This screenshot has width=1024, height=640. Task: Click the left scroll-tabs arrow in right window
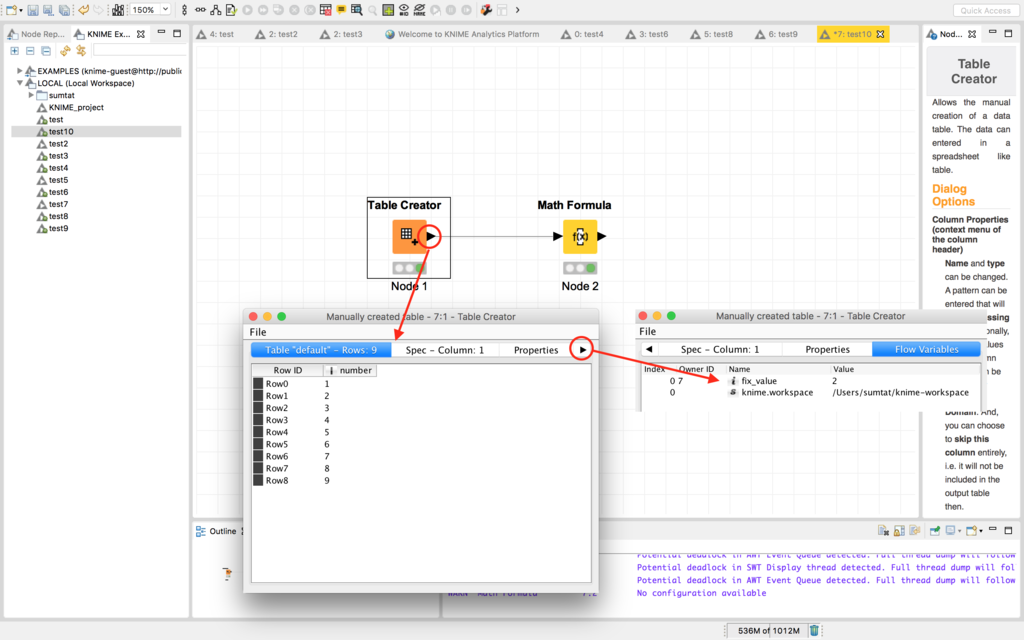click(x=648, y=349)
